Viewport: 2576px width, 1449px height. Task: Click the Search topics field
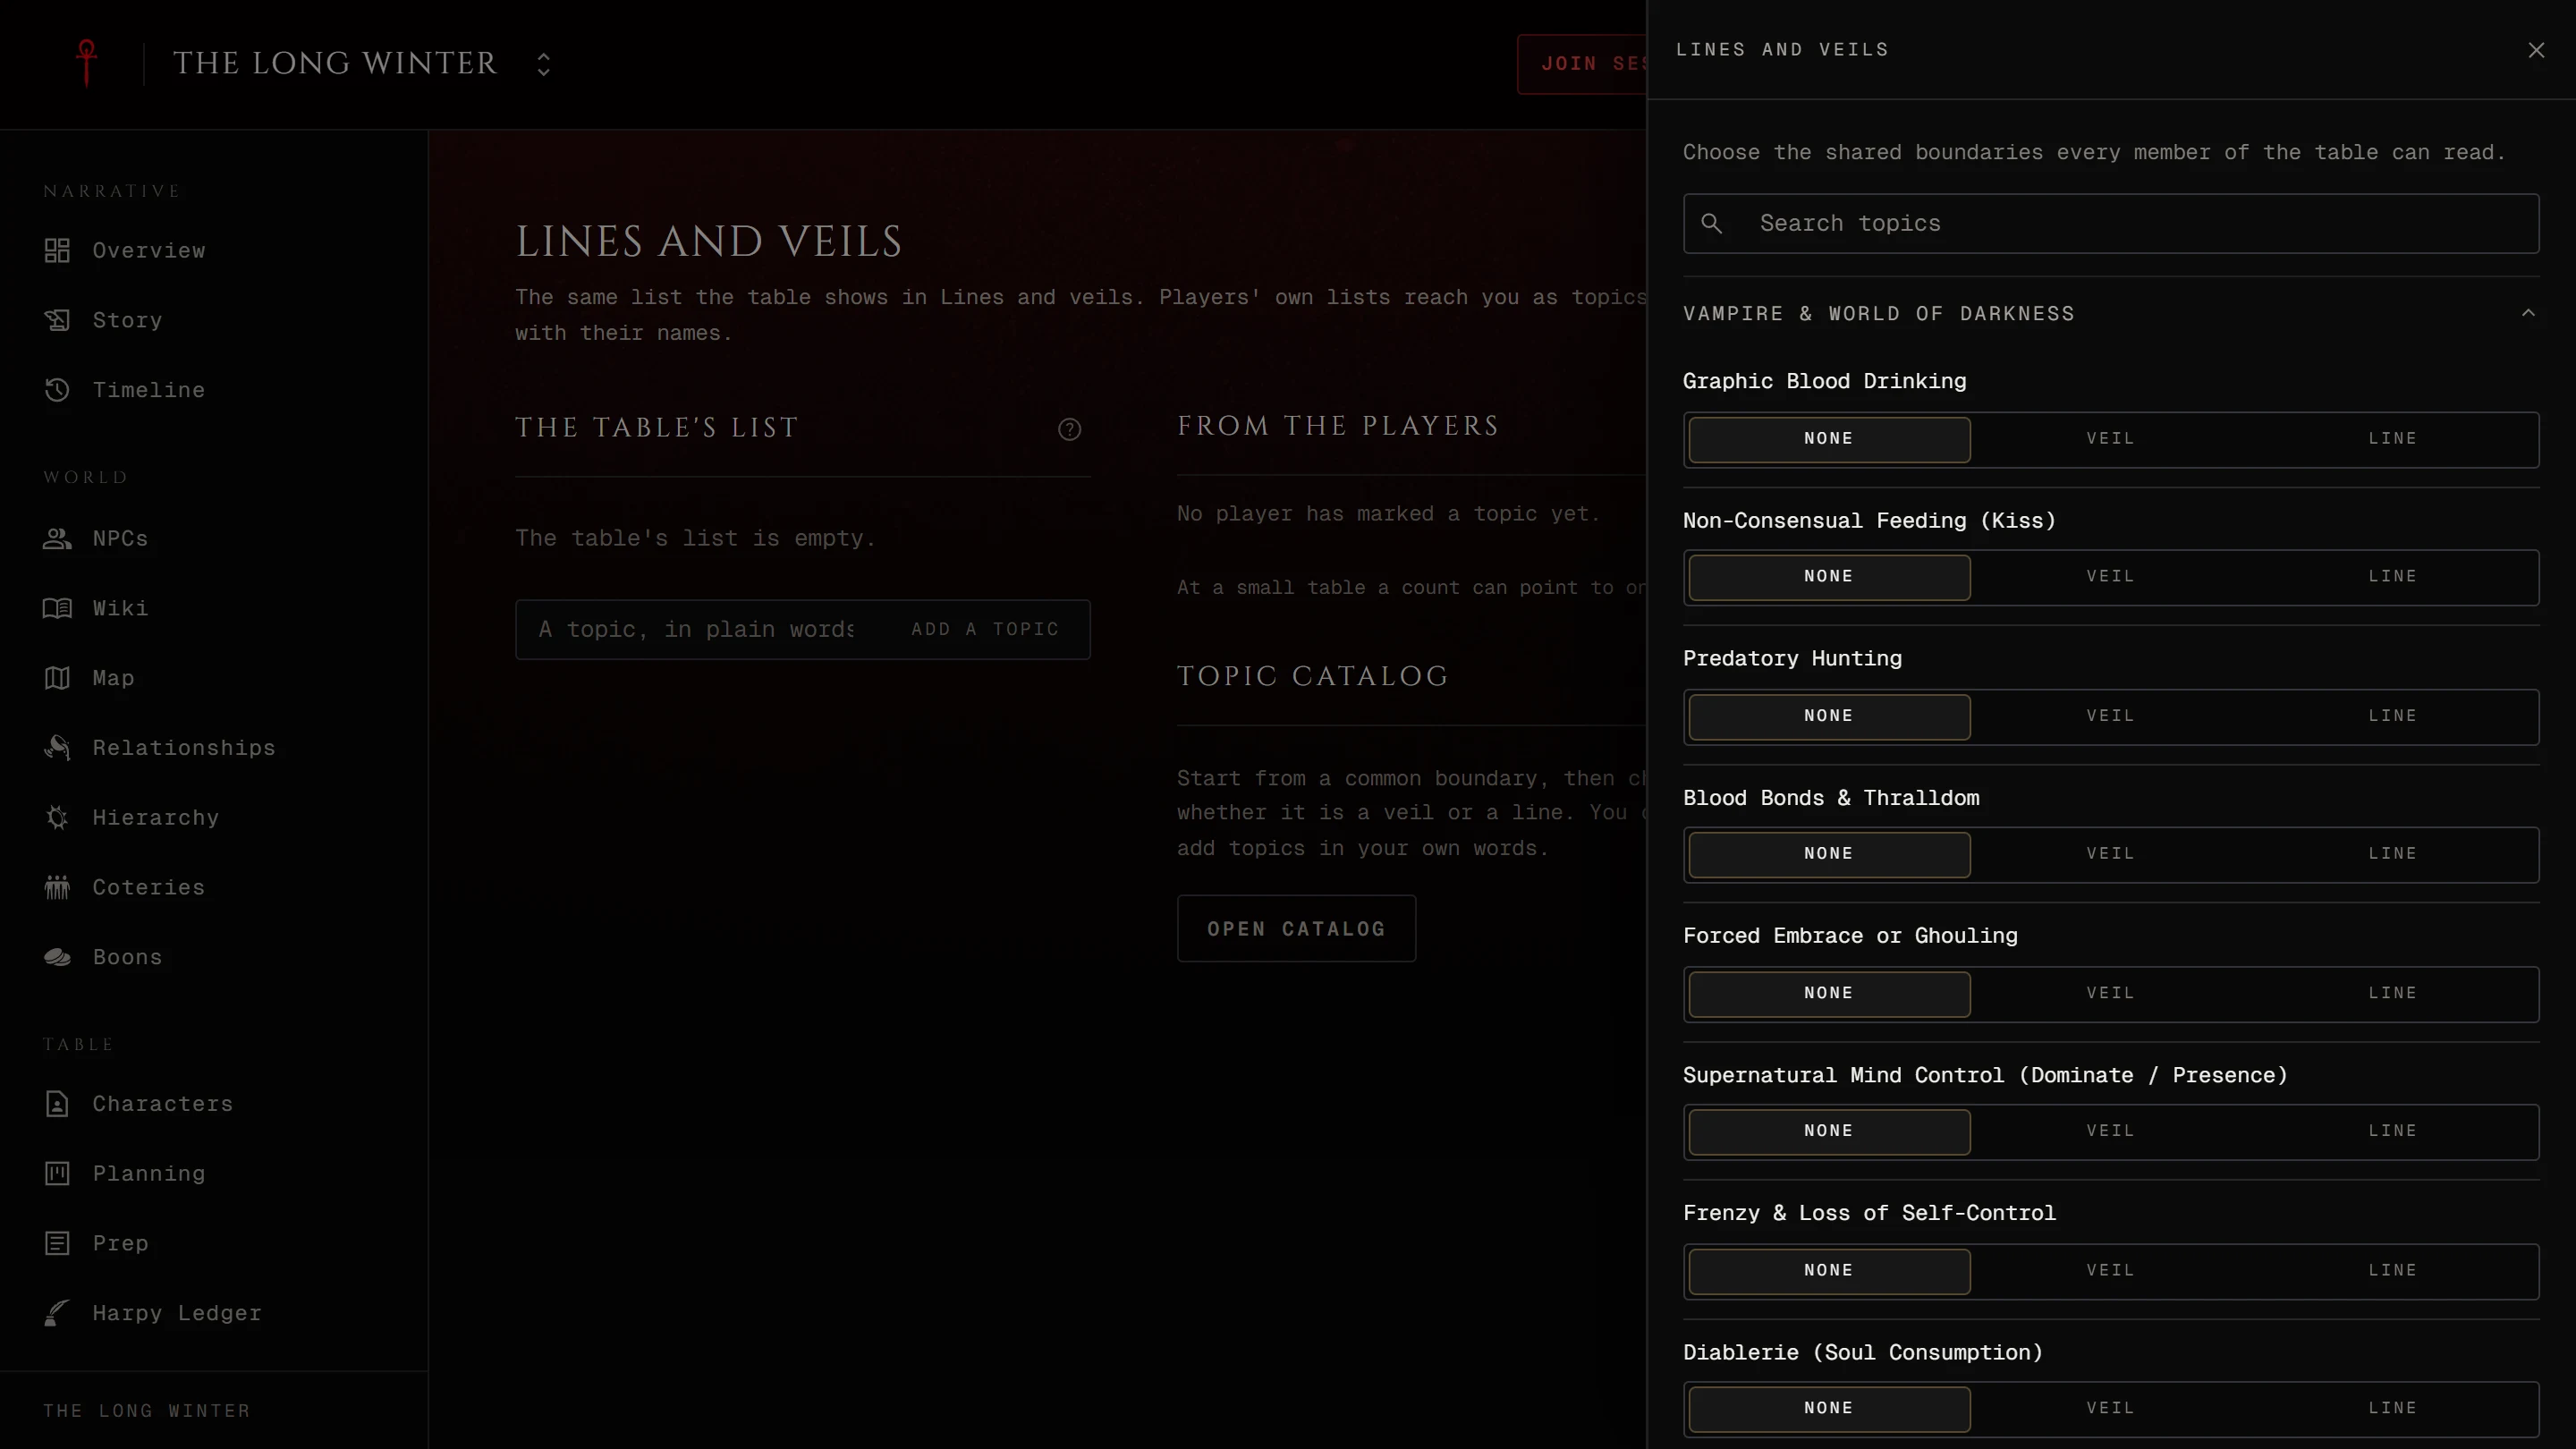click(x=2110, y=223)
